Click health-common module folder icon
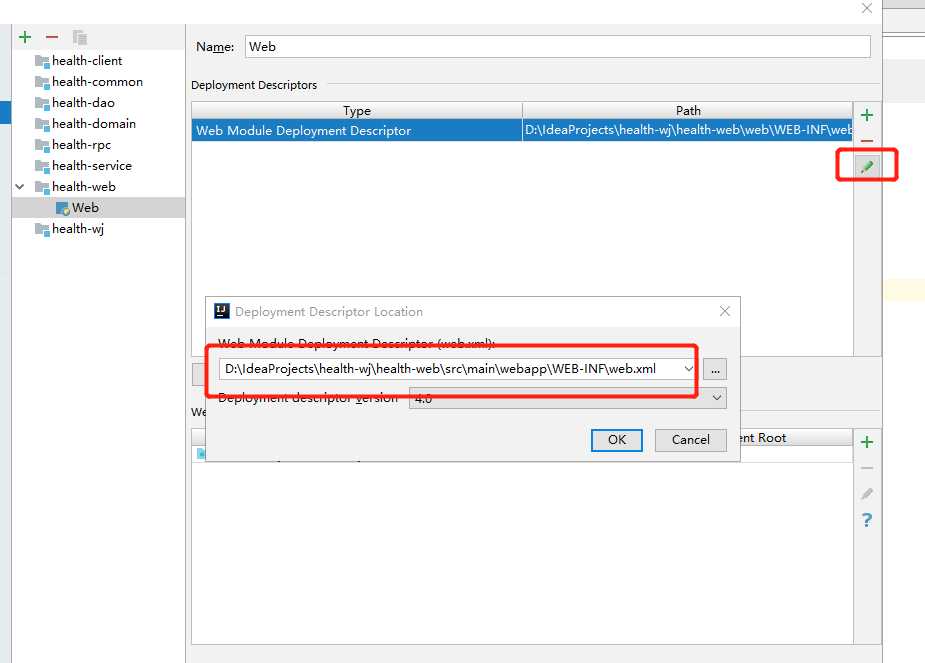 (x=42, y=82)
